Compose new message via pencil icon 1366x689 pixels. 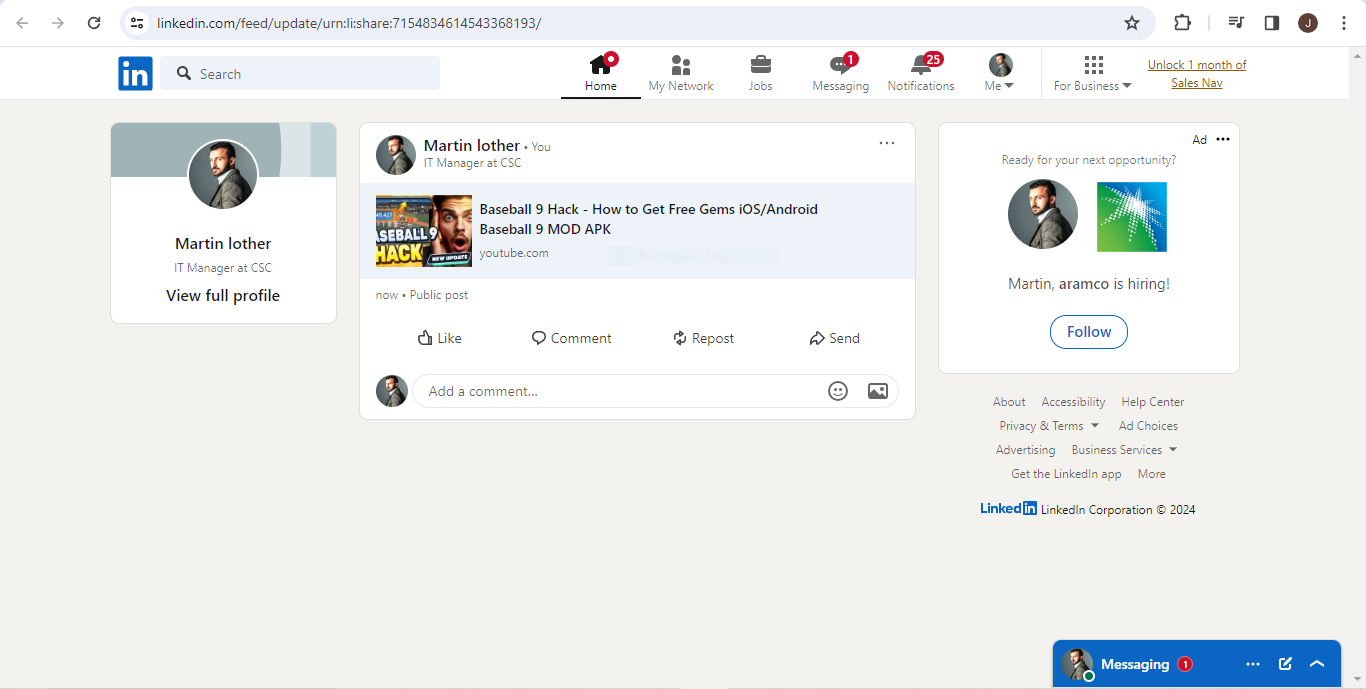pos(1285,664)
